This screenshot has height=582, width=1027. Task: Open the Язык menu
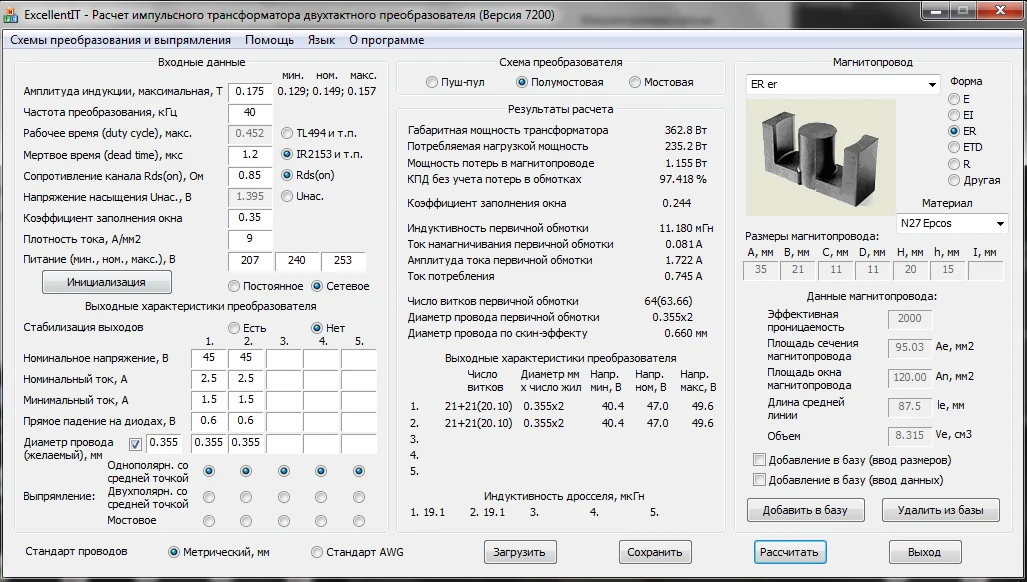(x=321, y=40)
